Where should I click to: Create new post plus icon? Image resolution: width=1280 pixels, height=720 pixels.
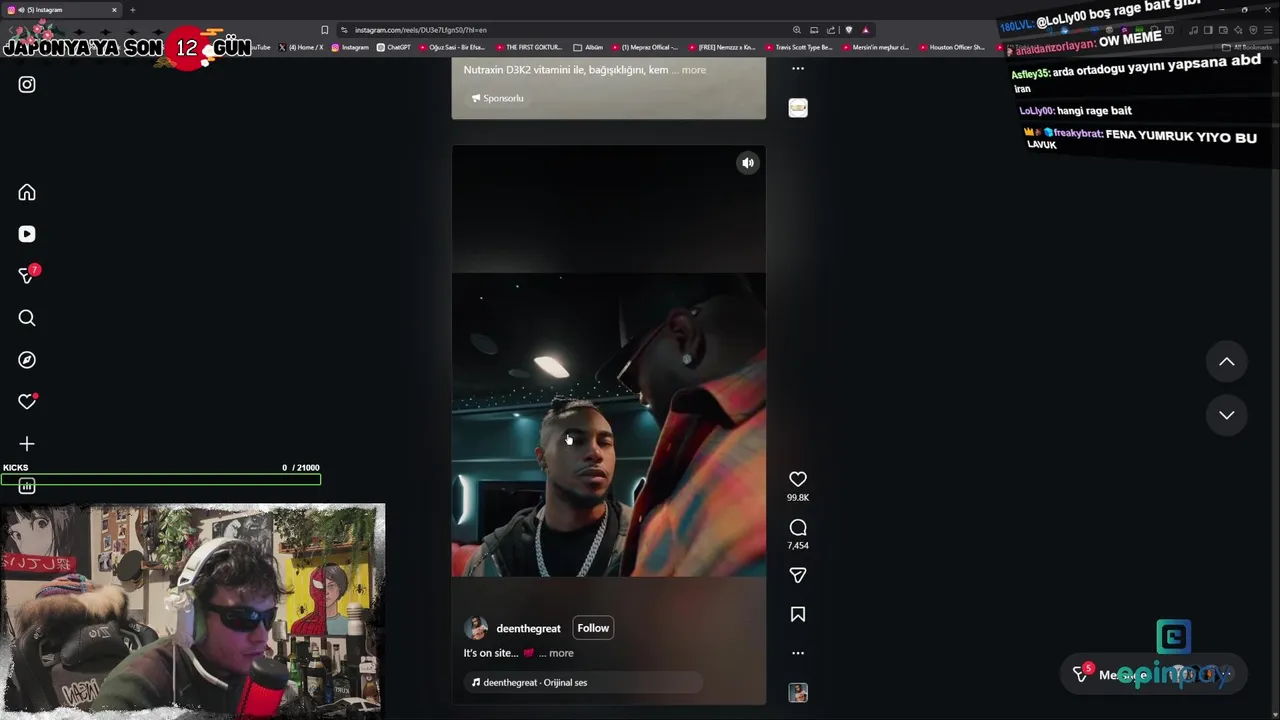(x=27, y=444)
